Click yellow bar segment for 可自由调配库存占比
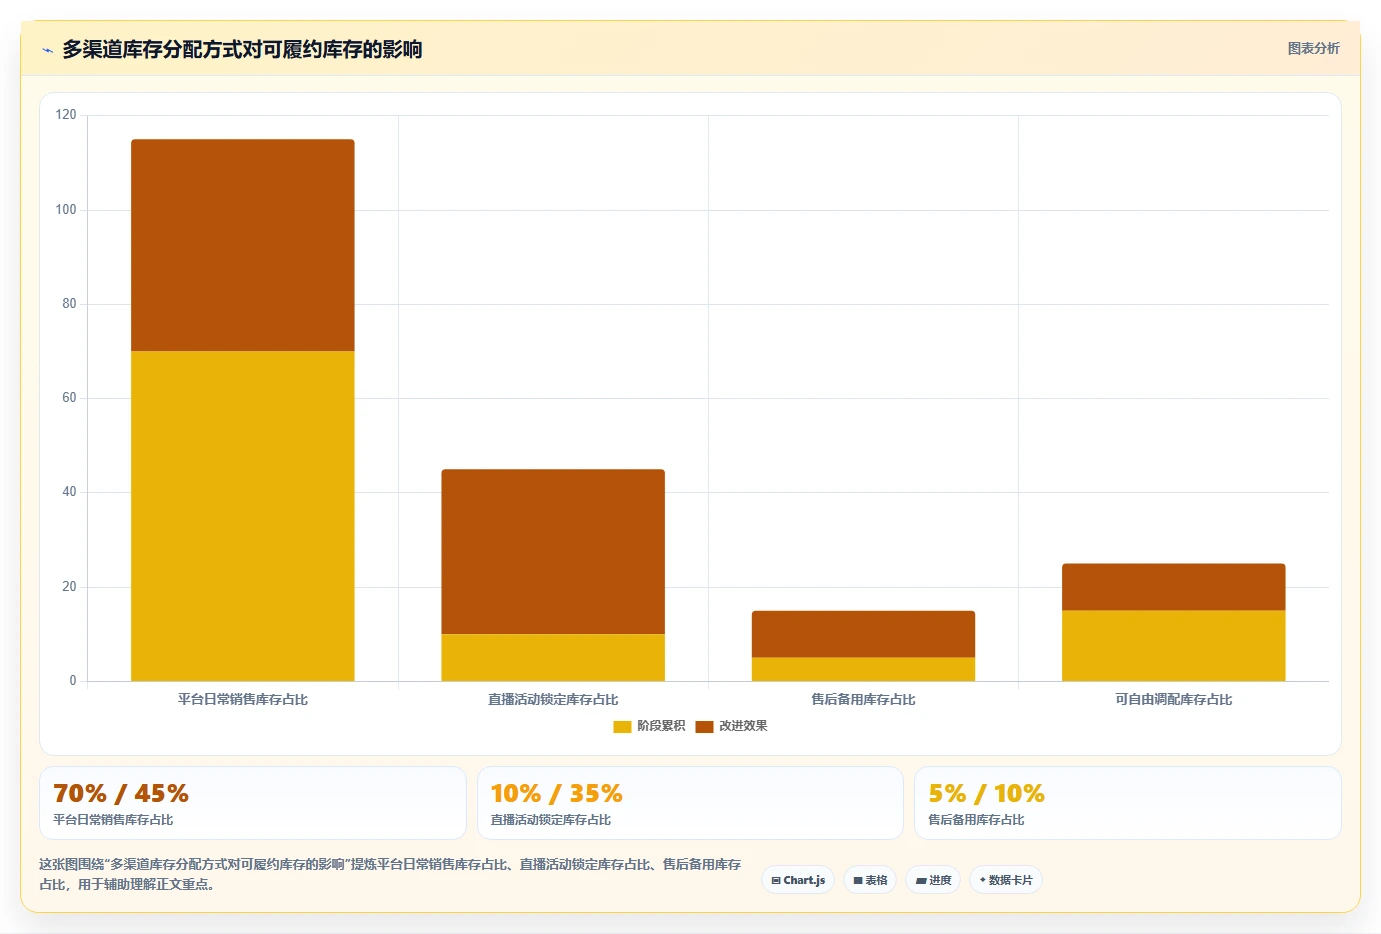Viewport: 1381px width, 934px height. pyautogui.click(x=1174, y=646)
